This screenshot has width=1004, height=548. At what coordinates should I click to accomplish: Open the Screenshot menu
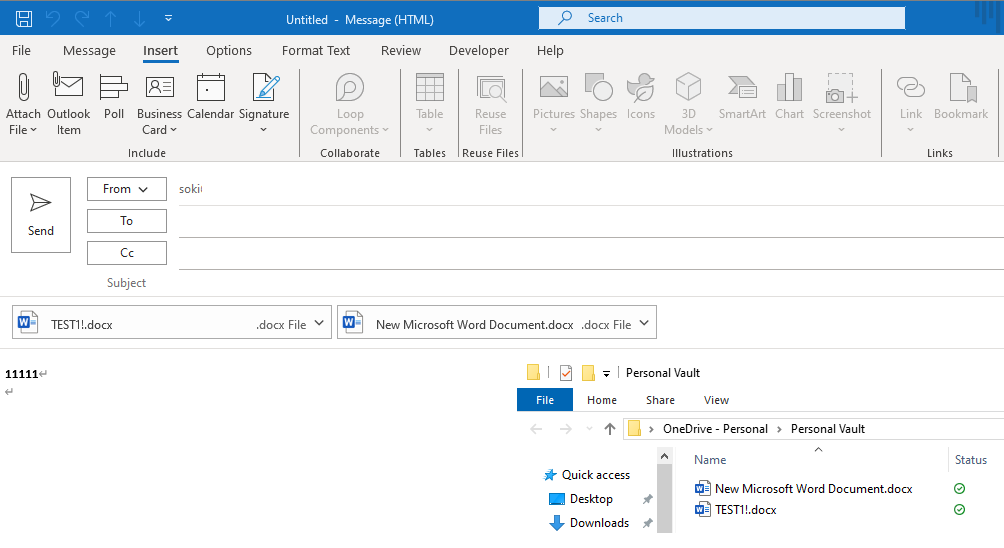842,104
